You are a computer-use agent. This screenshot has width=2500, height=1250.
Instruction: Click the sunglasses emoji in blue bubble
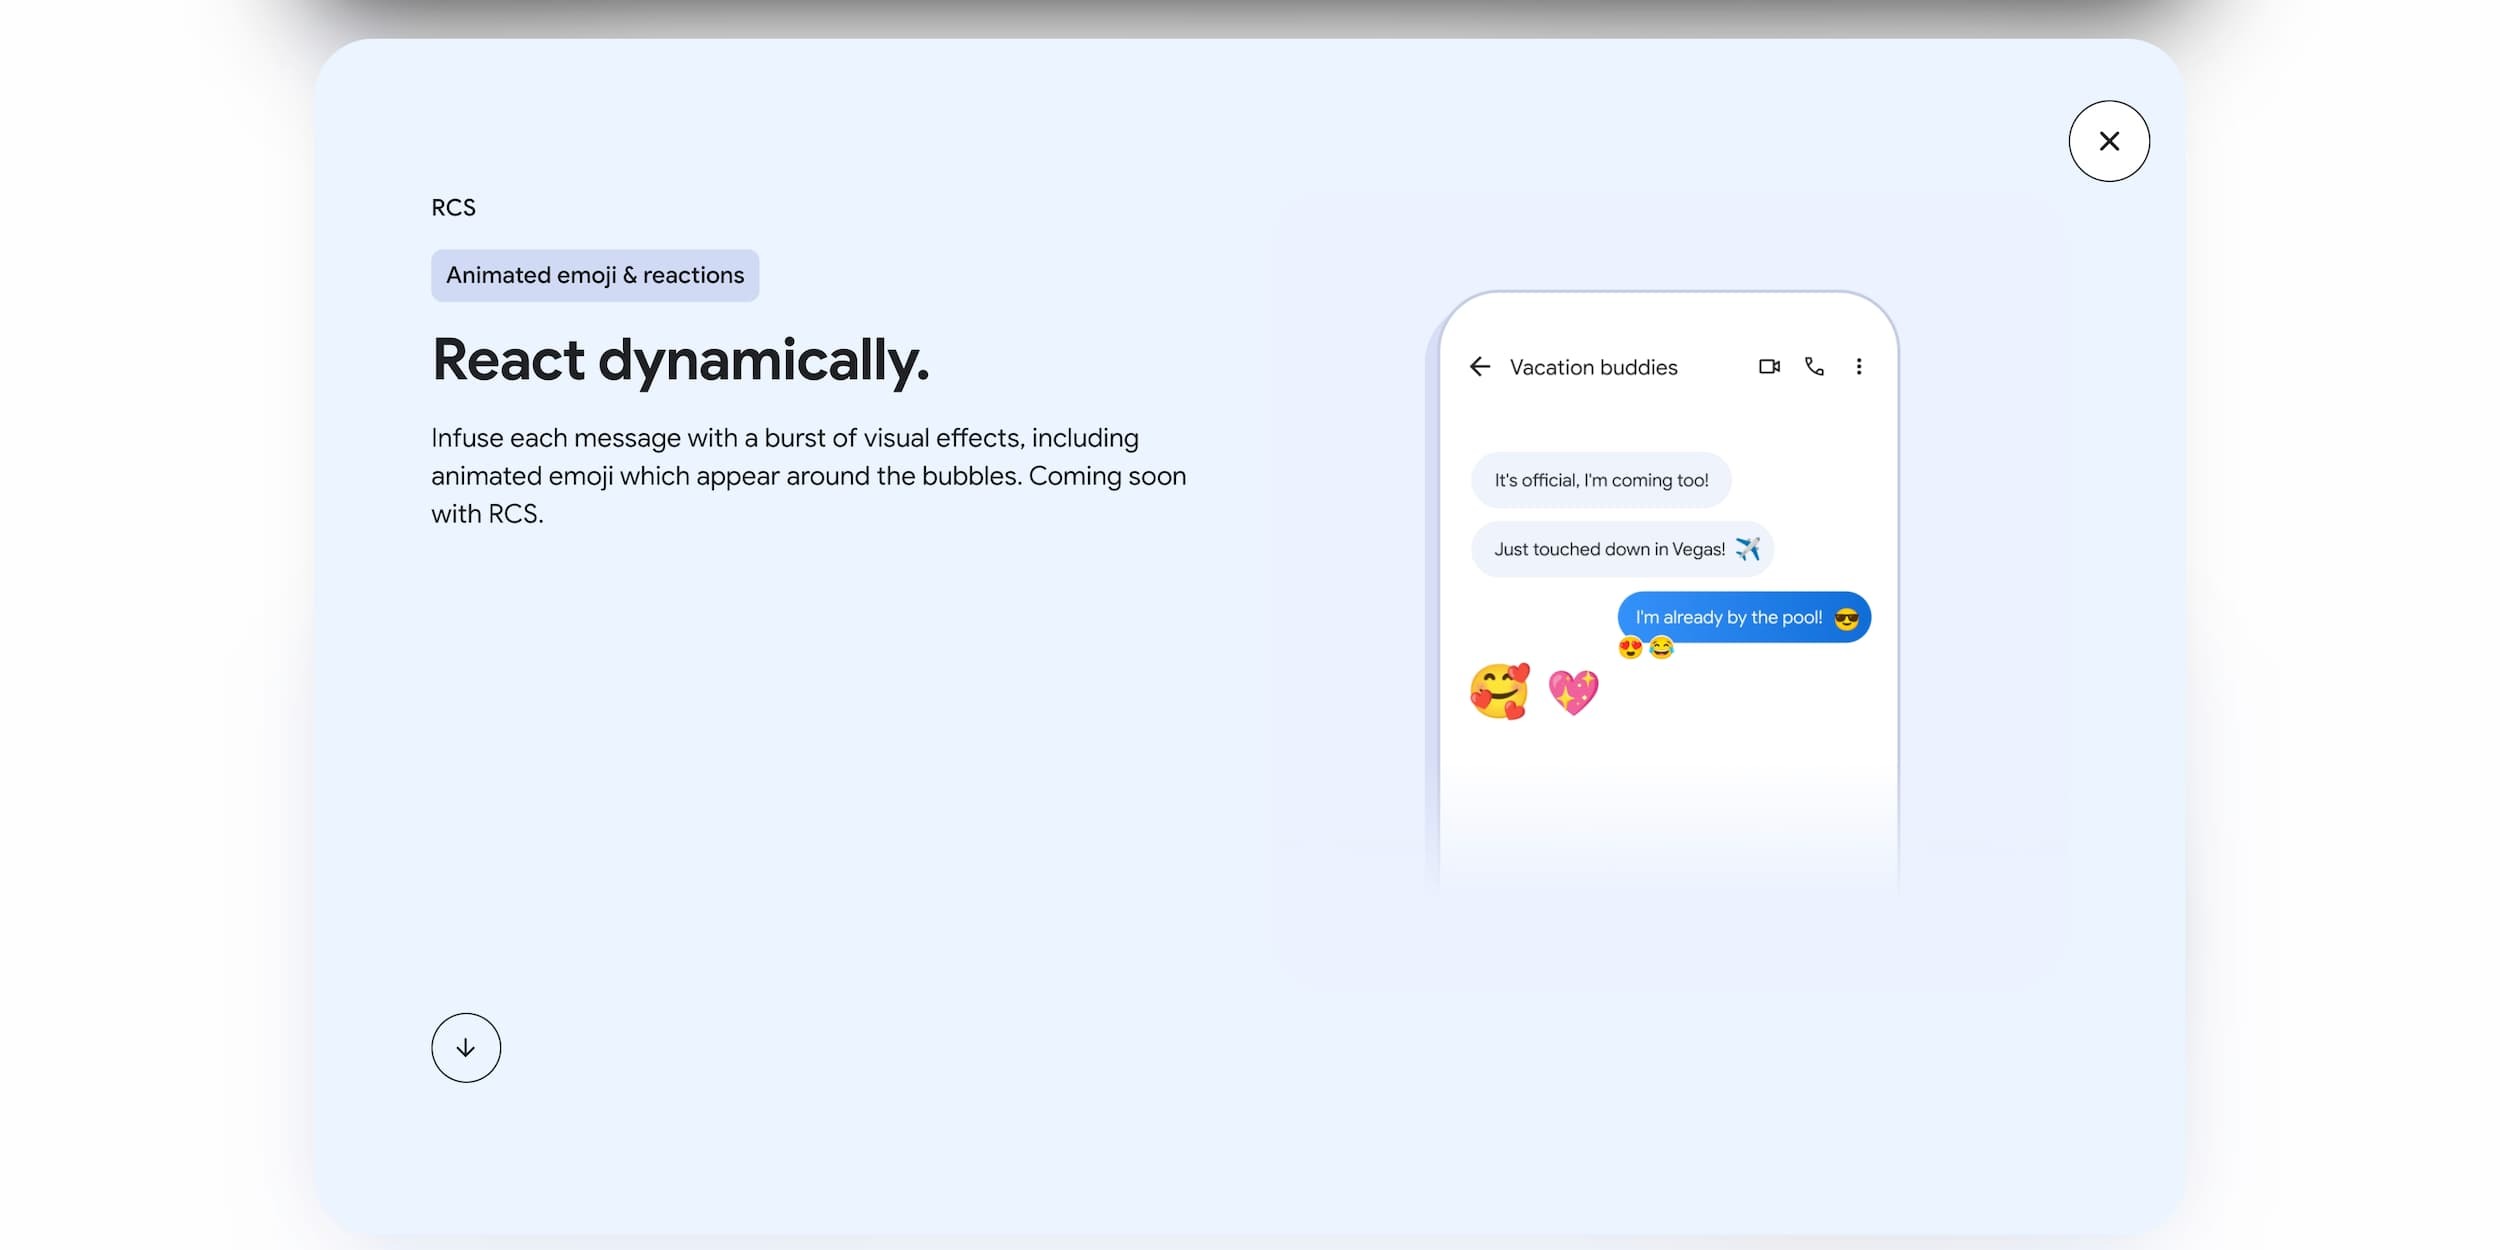(1846, 618)
